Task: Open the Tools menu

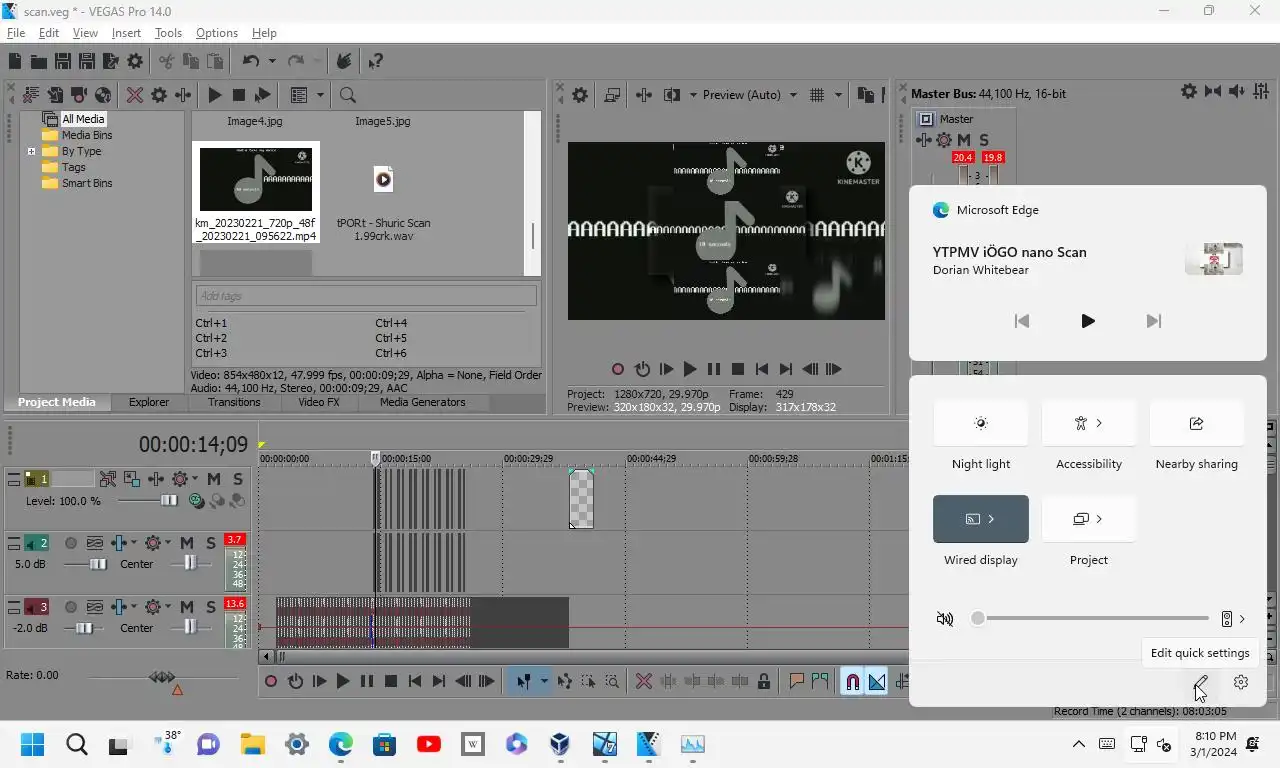Action: click(168, 33)
